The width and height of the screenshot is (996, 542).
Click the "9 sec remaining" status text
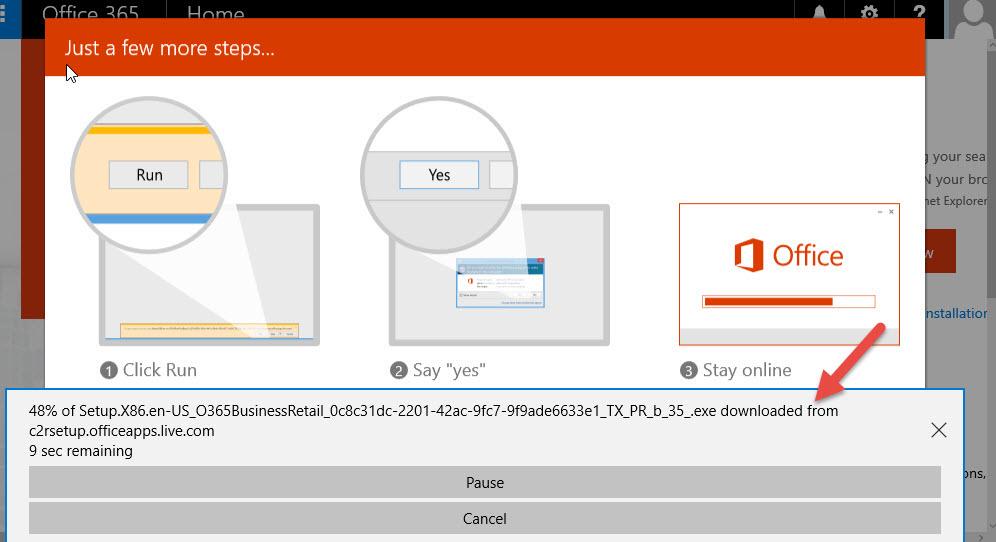81,451
